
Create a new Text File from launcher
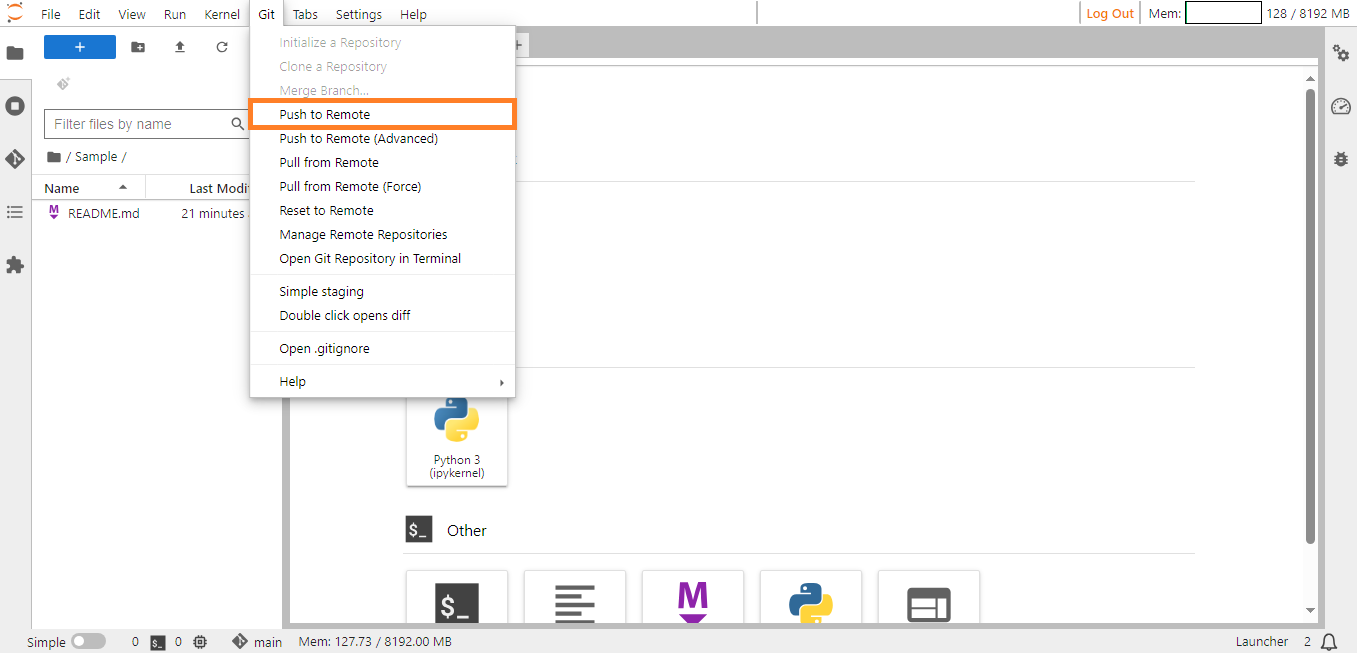click(x=575, y=596)
